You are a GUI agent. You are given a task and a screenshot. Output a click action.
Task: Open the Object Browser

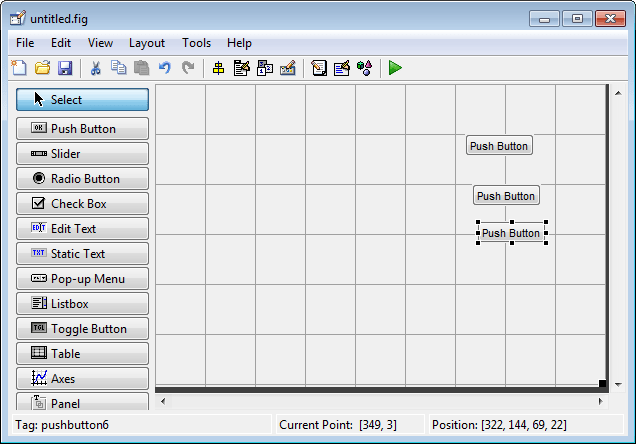[x=364, y=68]
